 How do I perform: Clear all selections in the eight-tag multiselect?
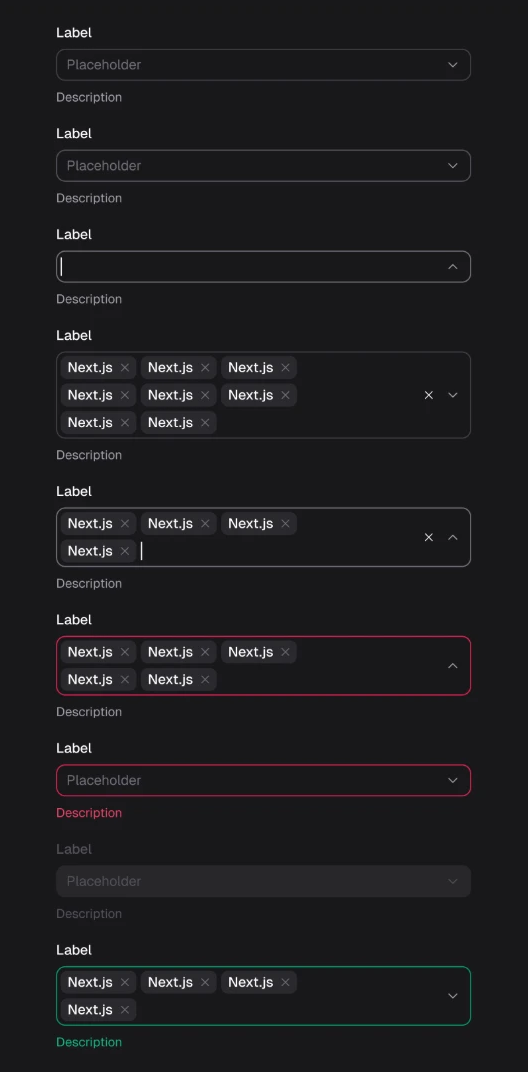coord(429,395)
